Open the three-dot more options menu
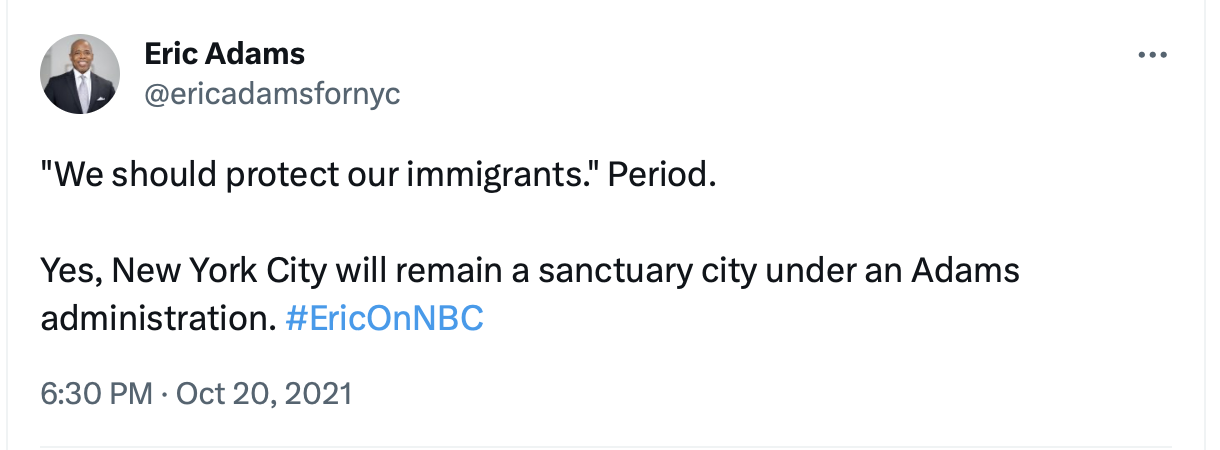1220x450 pixels. [x=1153, y=55]
